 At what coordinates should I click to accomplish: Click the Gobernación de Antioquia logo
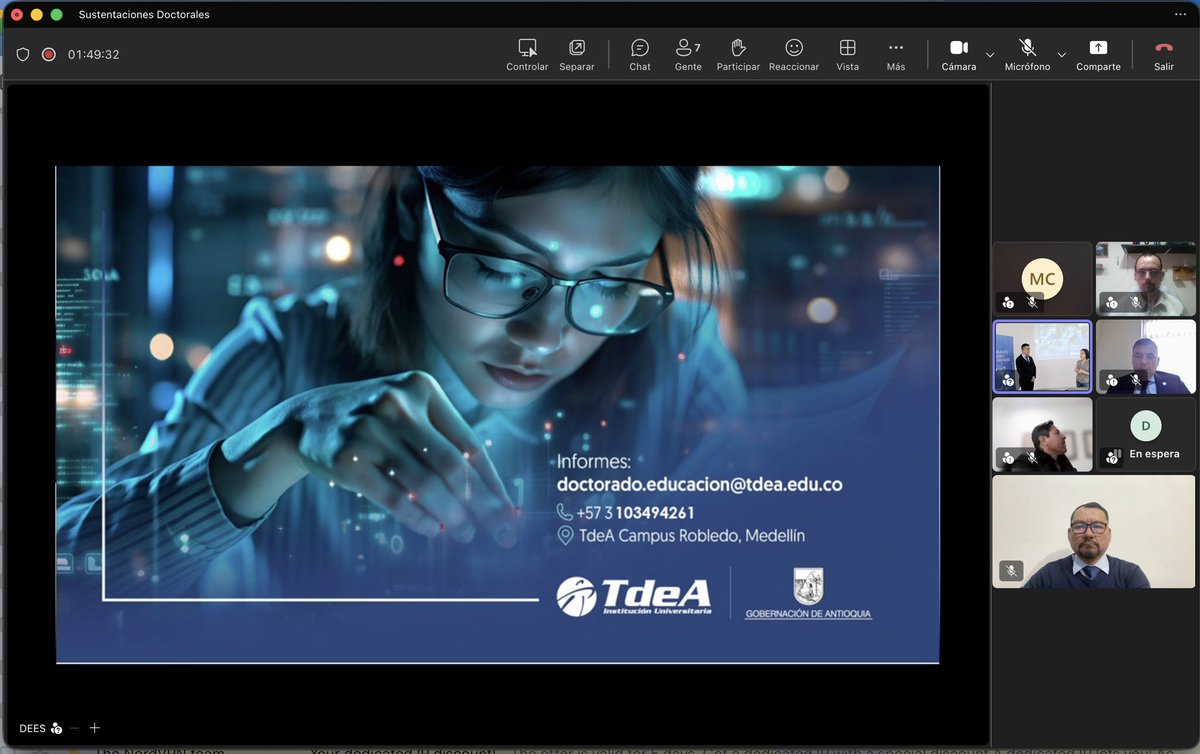tap(808, 594)
